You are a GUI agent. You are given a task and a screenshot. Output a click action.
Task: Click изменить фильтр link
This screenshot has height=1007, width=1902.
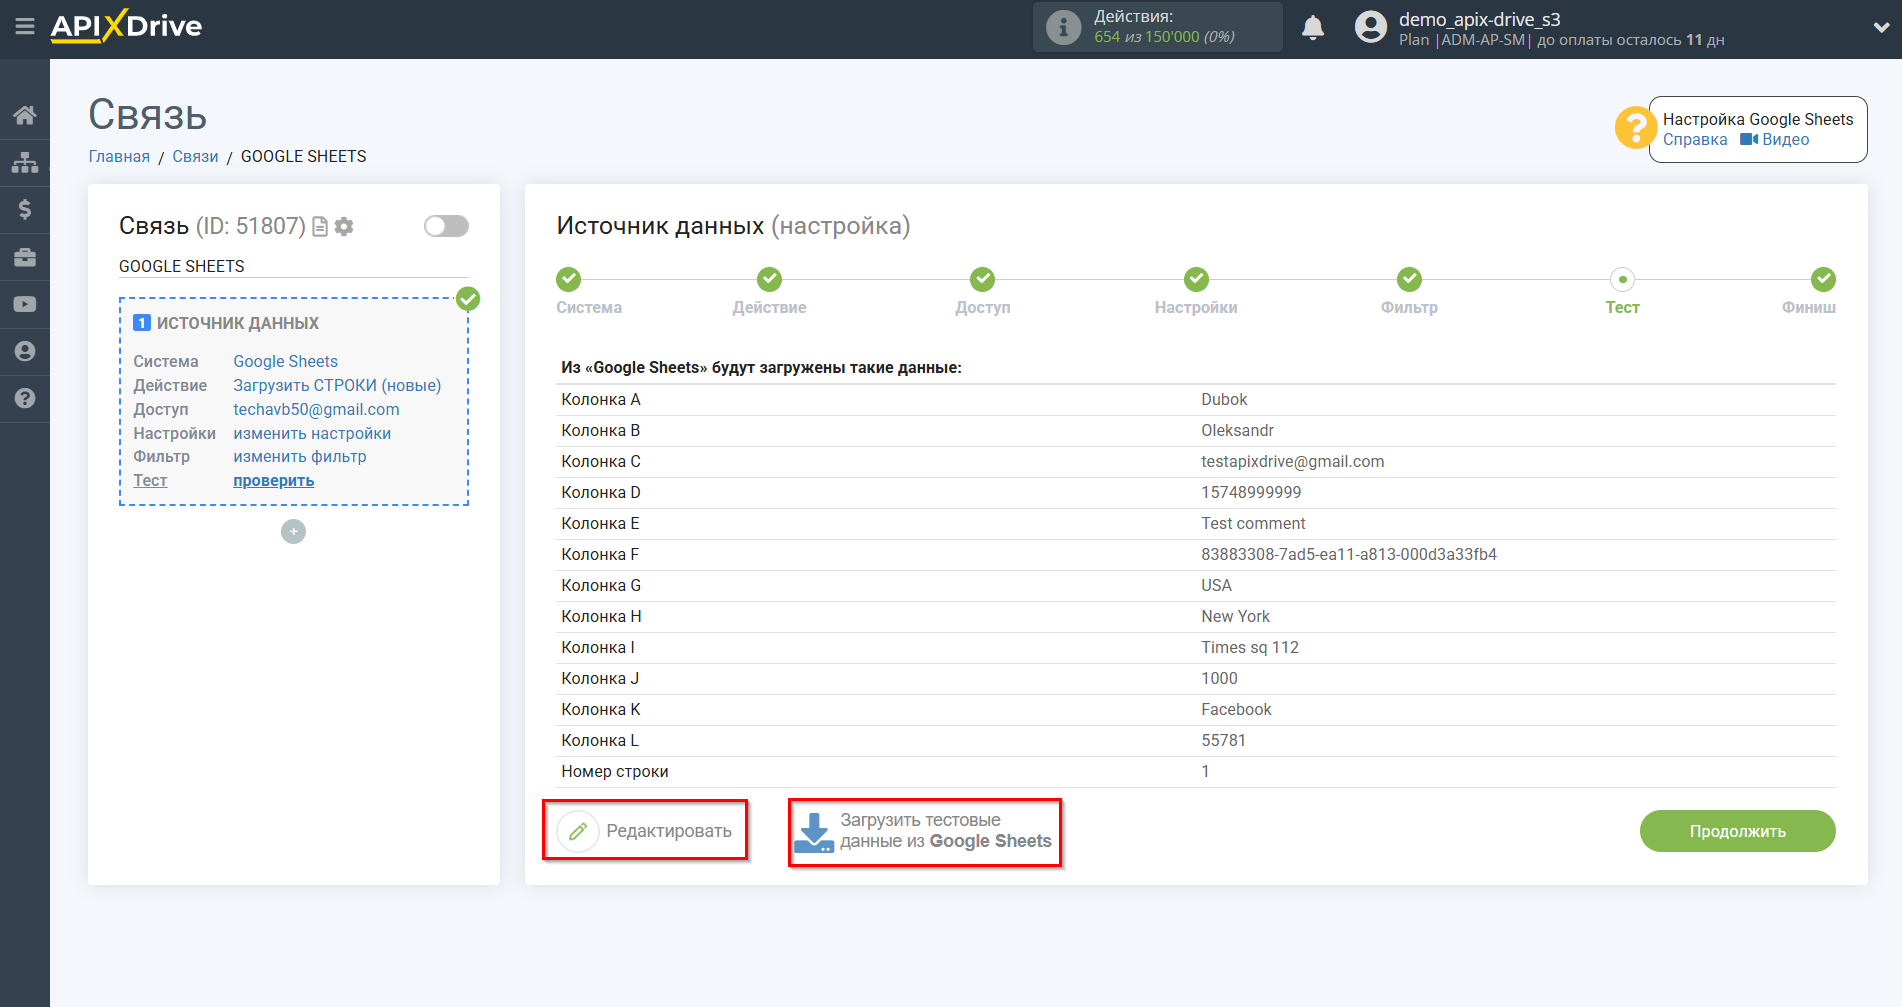click(300, 457)
